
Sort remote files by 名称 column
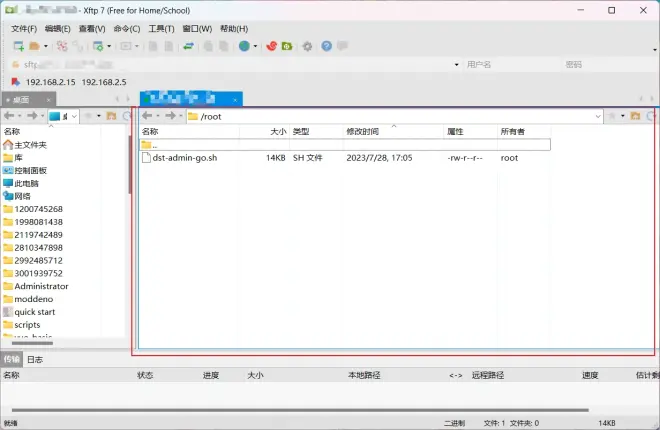[189, 132]
